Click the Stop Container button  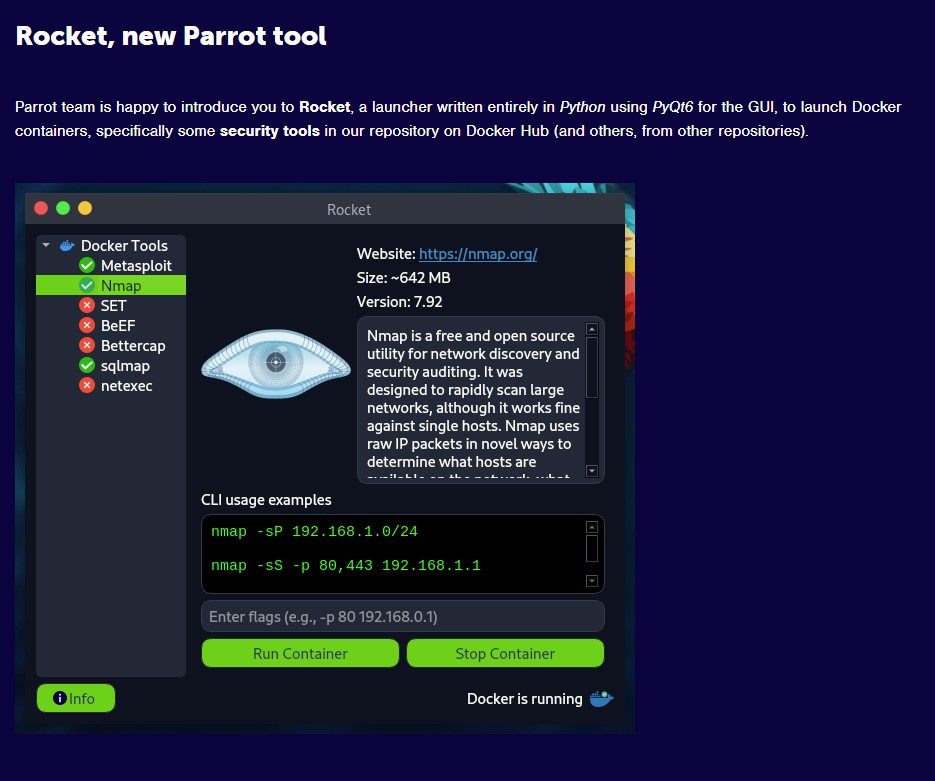[x=505, y=653]
